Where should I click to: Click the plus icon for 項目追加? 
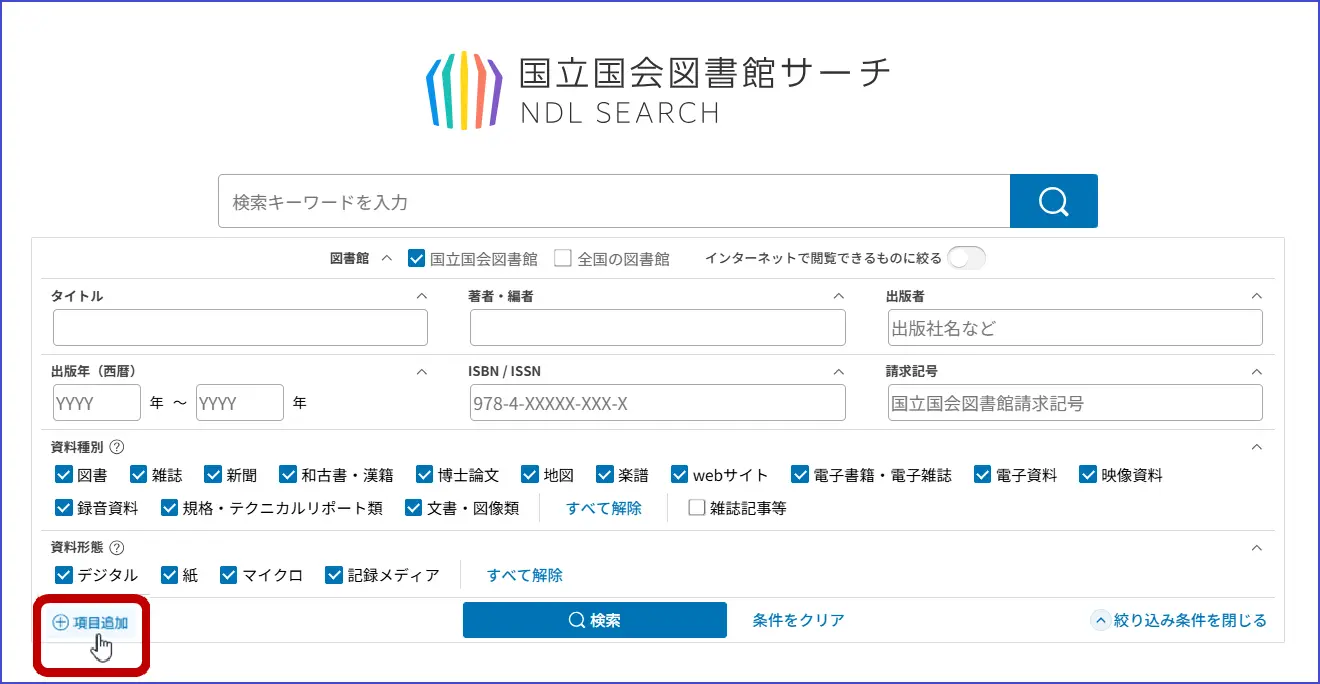click(61, 622)
